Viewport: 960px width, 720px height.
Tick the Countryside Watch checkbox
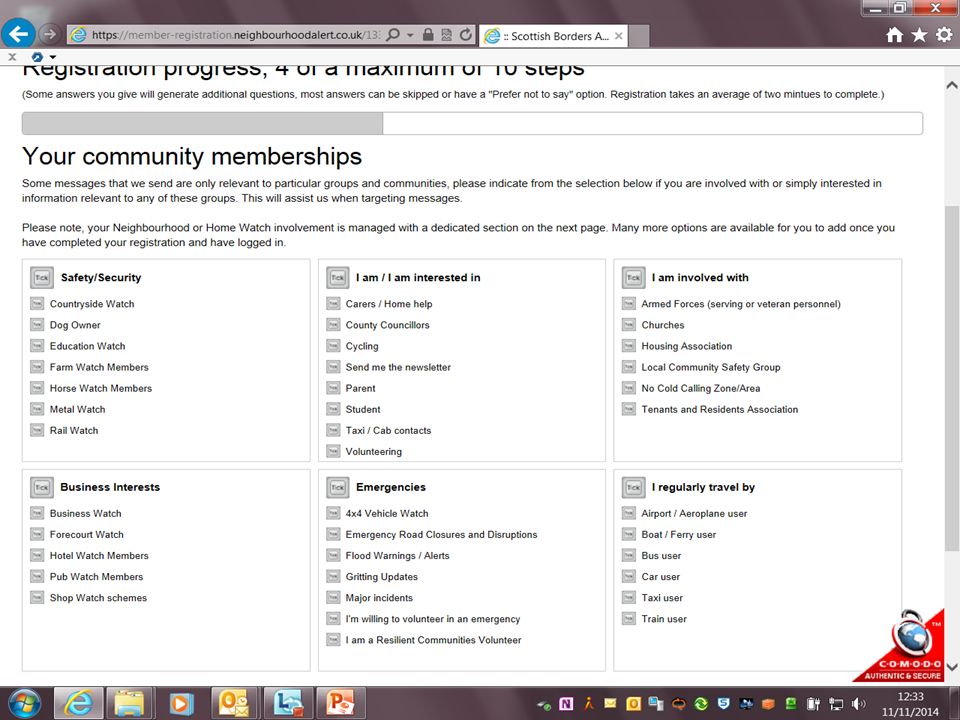[37, 304]
